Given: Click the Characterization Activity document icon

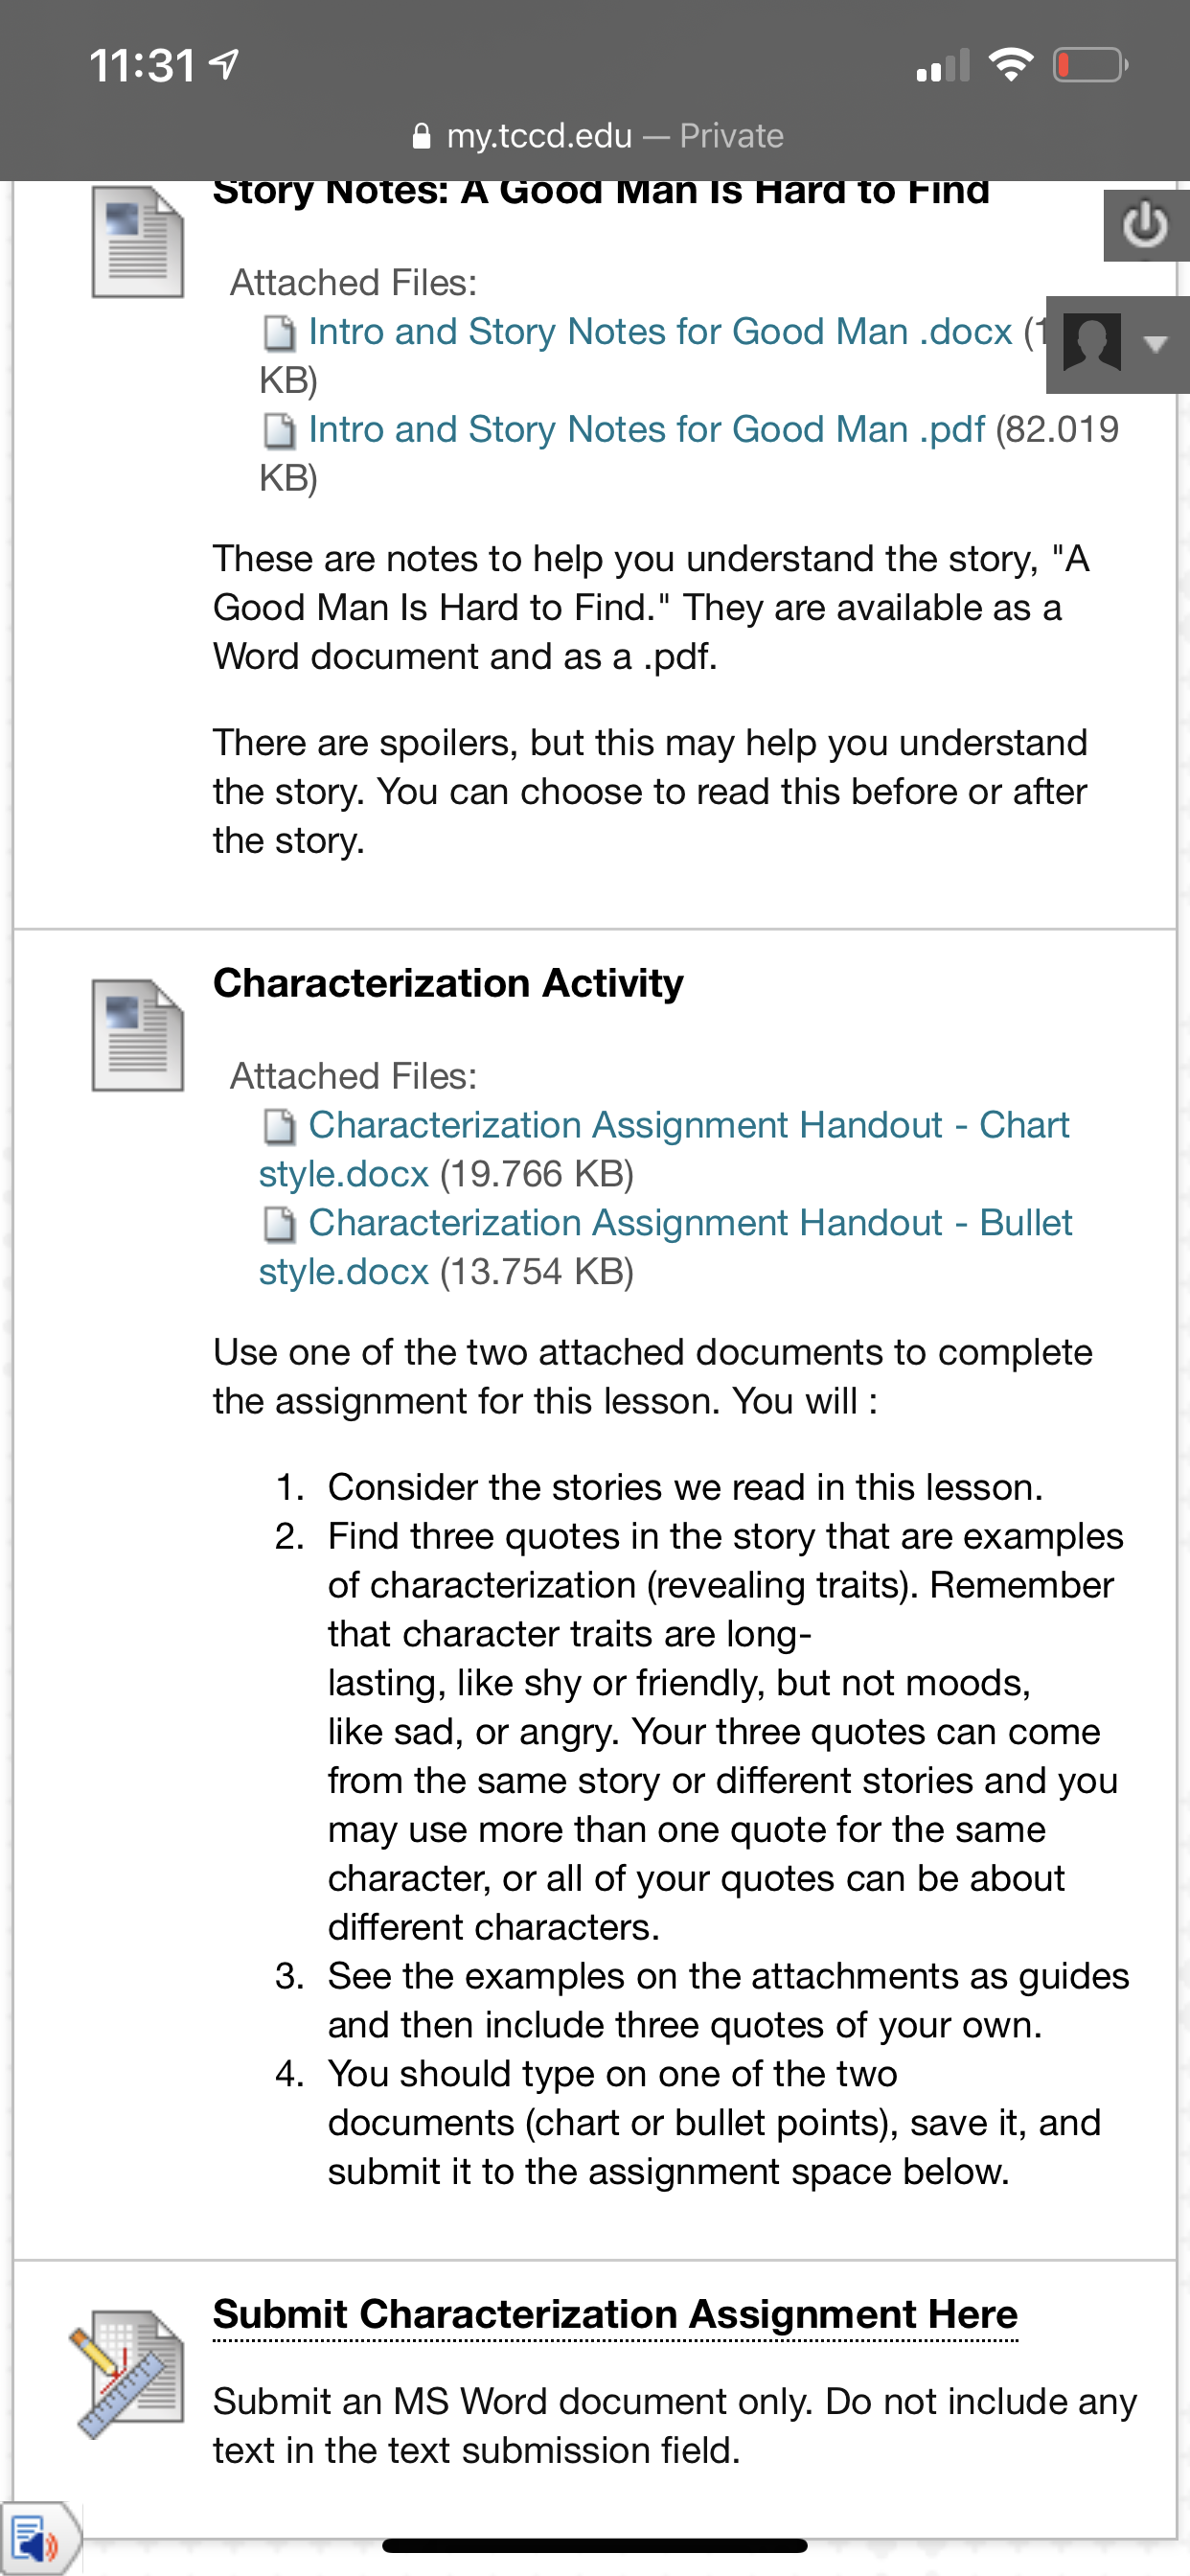Looking at the screenshot, I should [x=138, y=1036].
